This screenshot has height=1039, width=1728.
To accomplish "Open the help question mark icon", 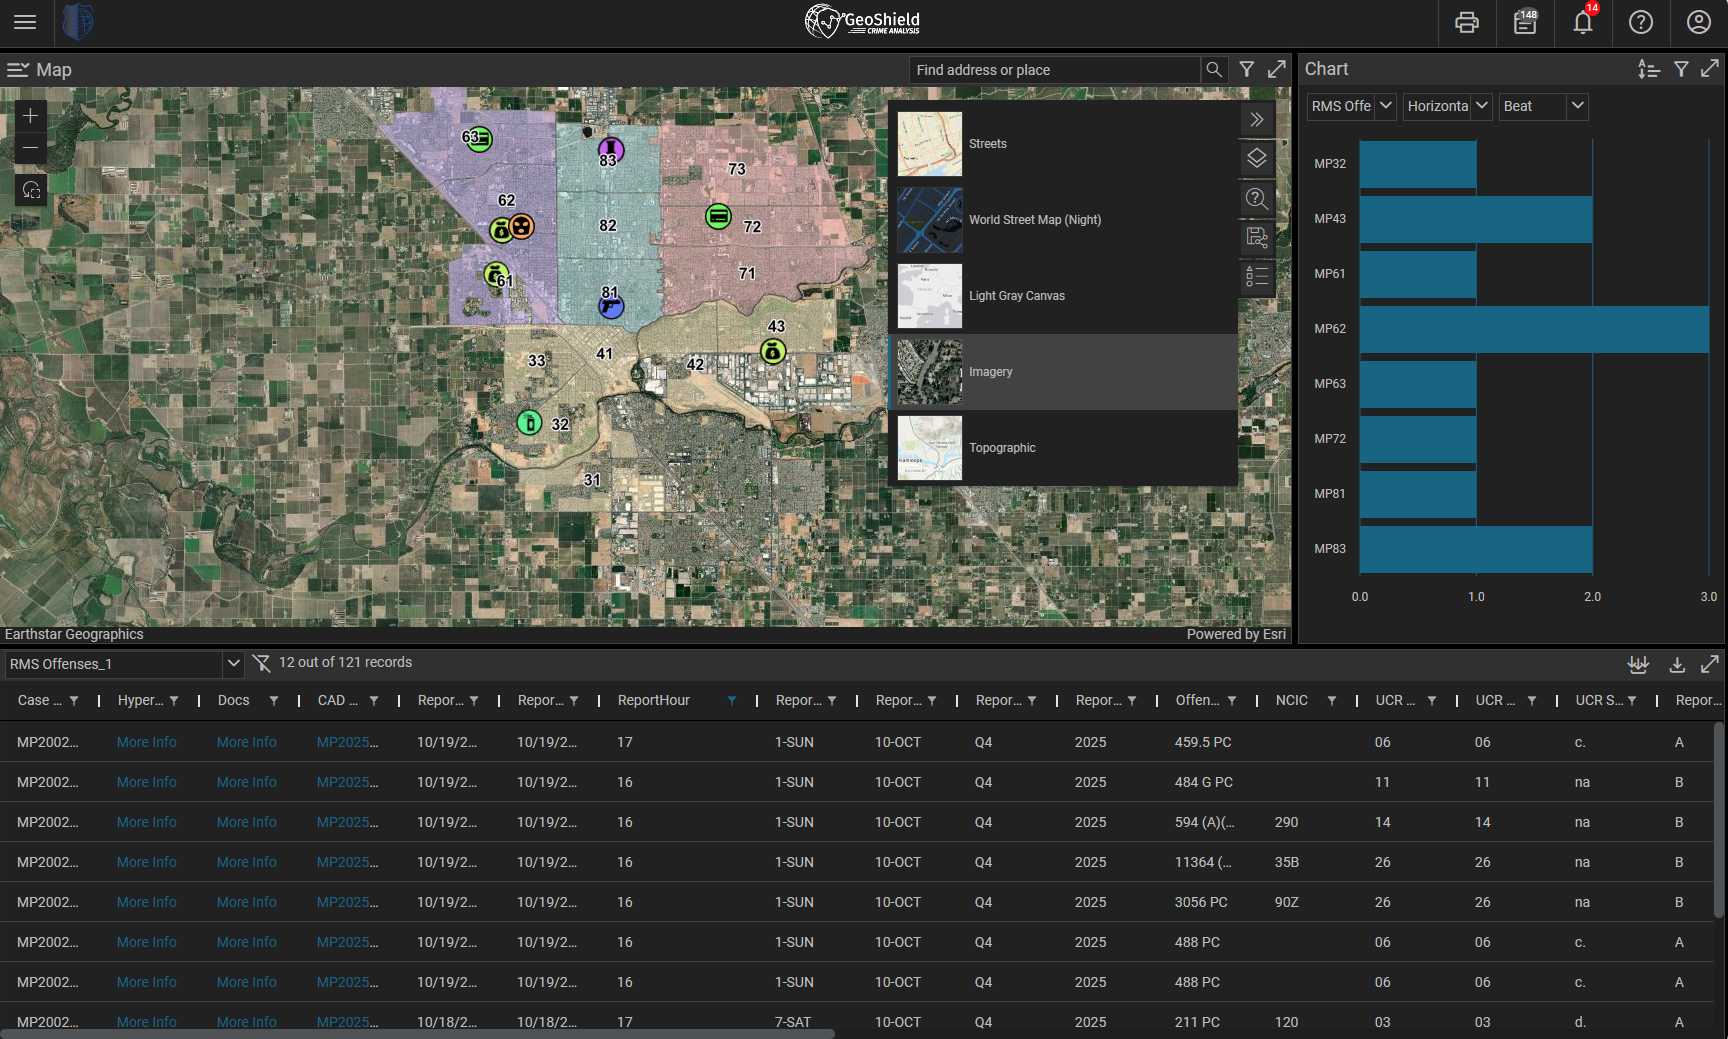I will tap(1640, 22).
